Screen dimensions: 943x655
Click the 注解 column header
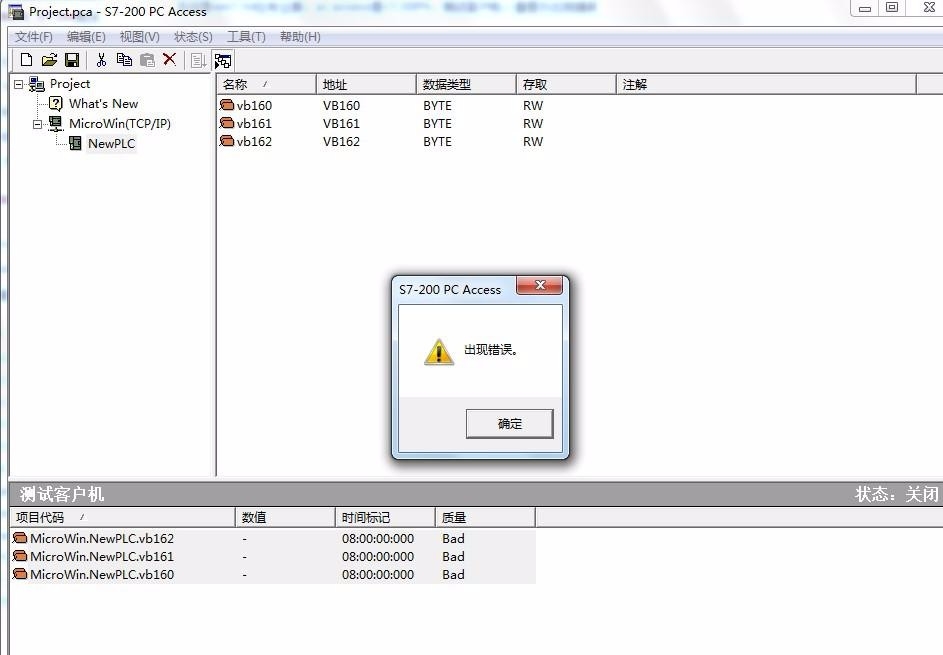766,84
